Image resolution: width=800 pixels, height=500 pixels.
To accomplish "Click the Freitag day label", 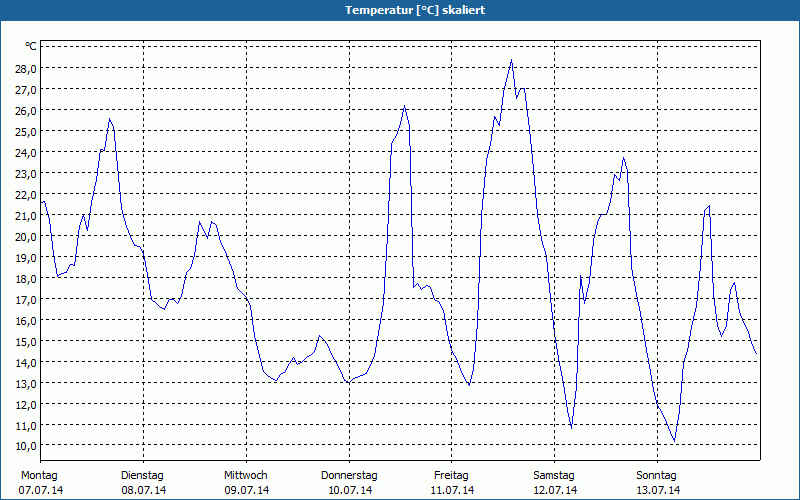I will click(x=452, y=476).
